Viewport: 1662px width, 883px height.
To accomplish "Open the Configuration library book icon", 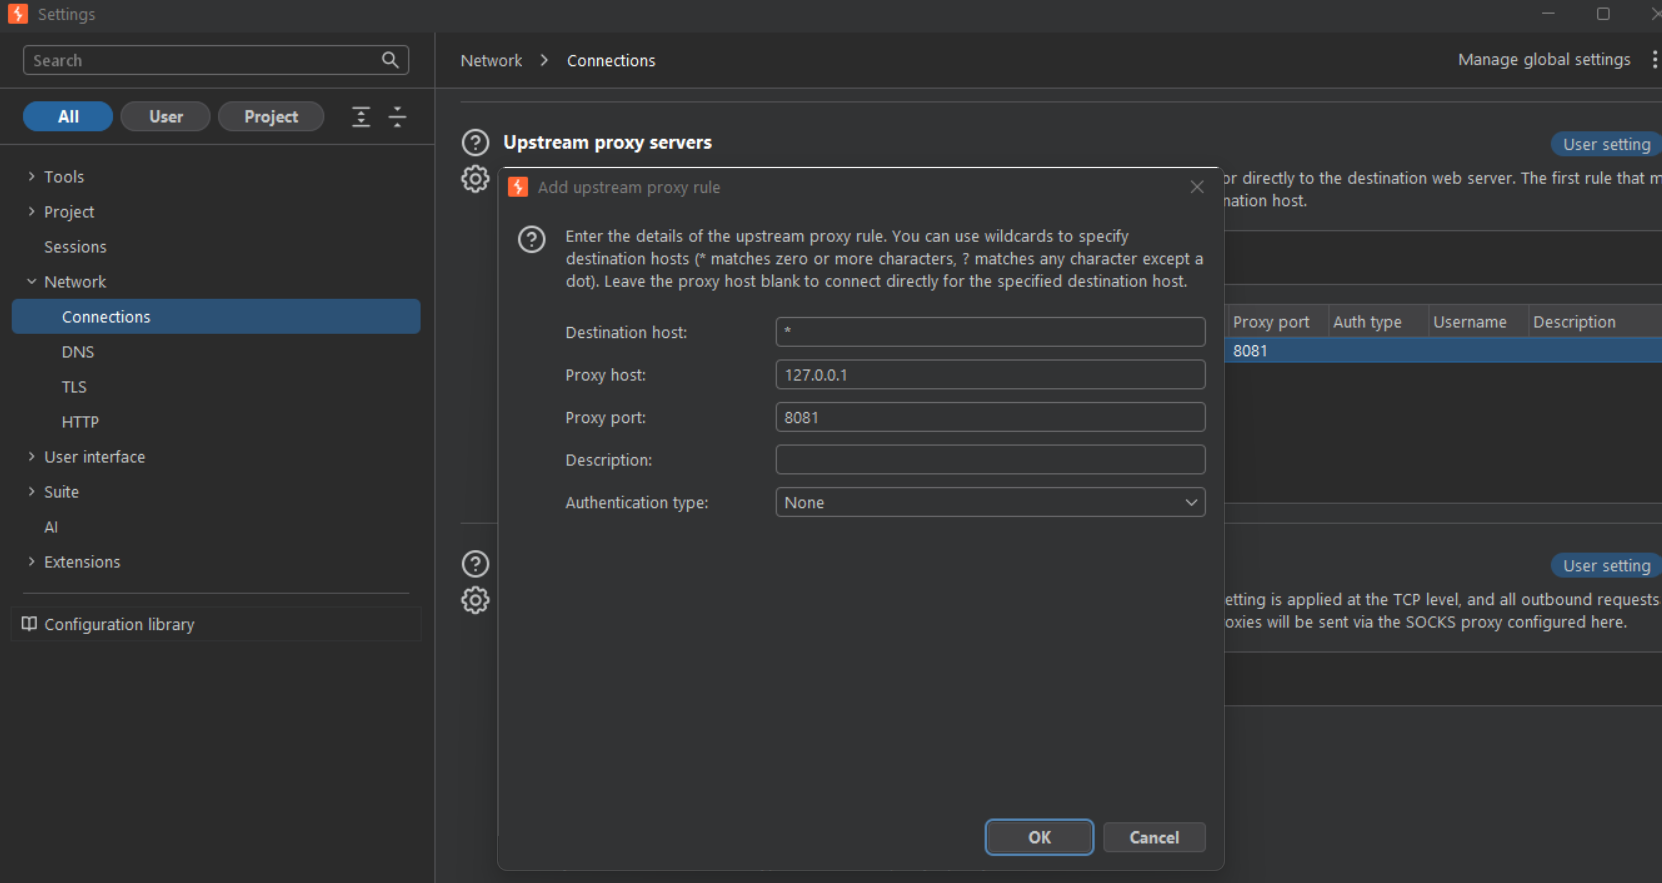I will tap(29, 624).
